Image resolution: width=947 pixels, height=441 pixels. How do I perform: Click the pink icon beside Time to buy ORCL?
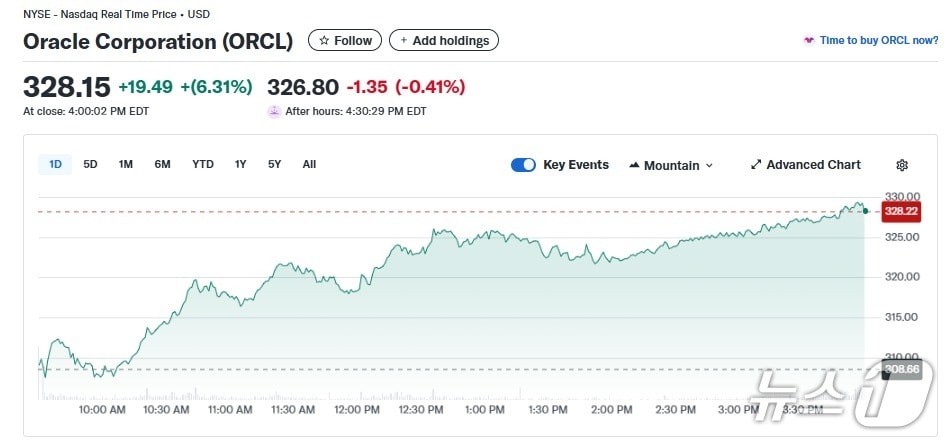[x=808, y=41]
